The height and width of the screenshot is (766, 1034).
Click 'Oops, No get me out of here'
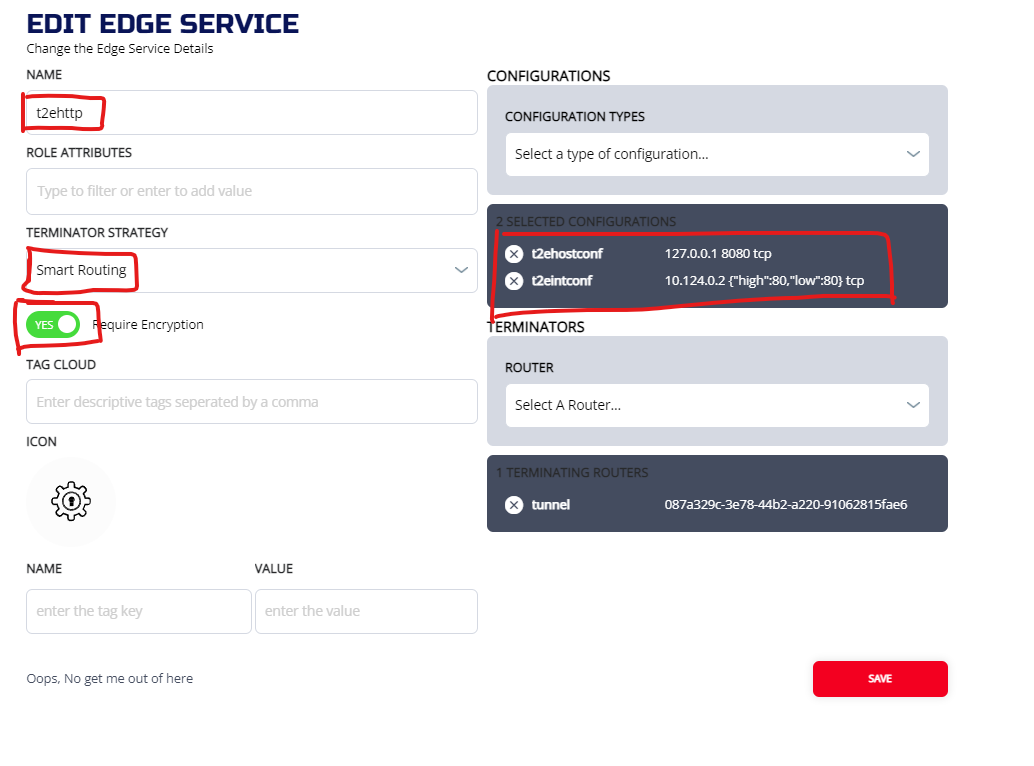[110, 679]
